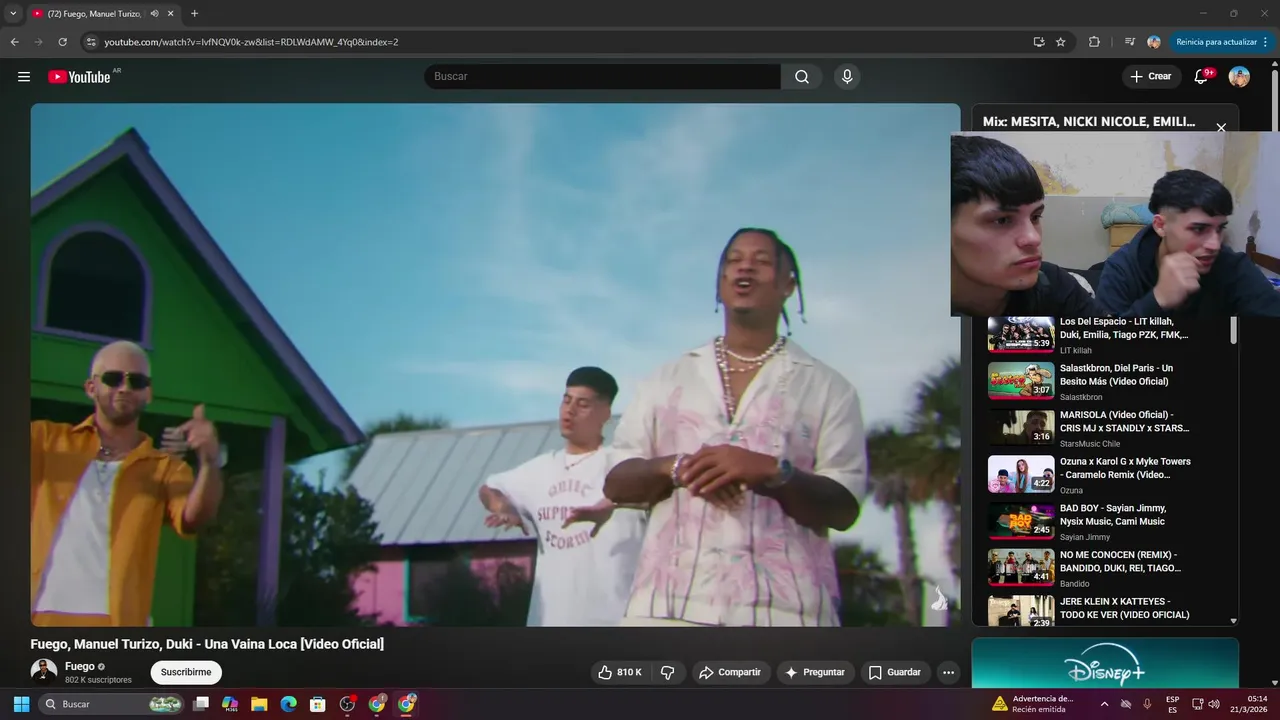Install app icon in address bar
The width and height of the screenshot is (1280, 720).
point(1039,42)
